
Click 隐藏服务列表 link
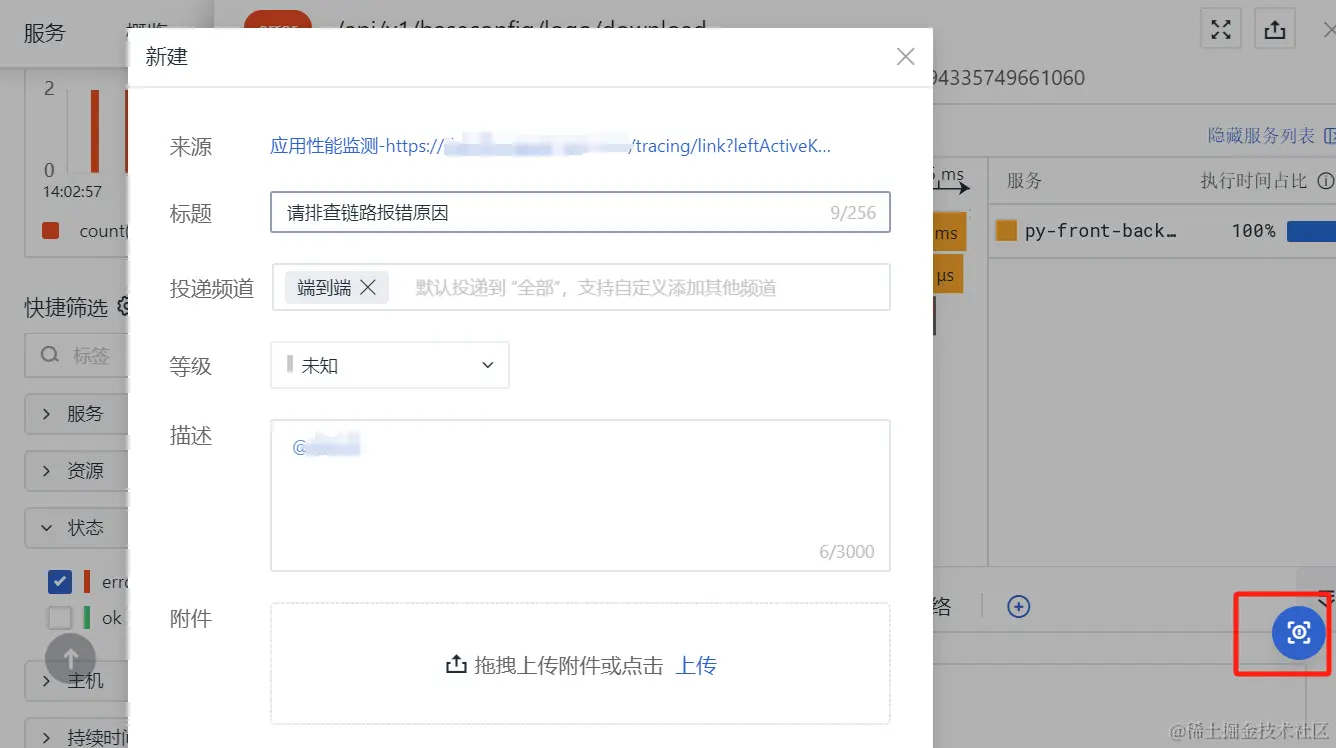point(1262,135)
